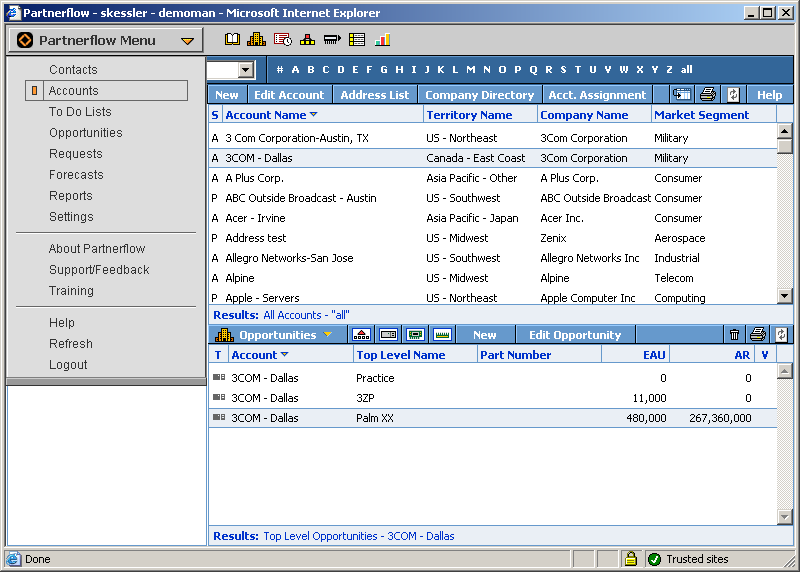Open Acct. Assignment
This screenshot has height=572, width=800.
point(597,95)
